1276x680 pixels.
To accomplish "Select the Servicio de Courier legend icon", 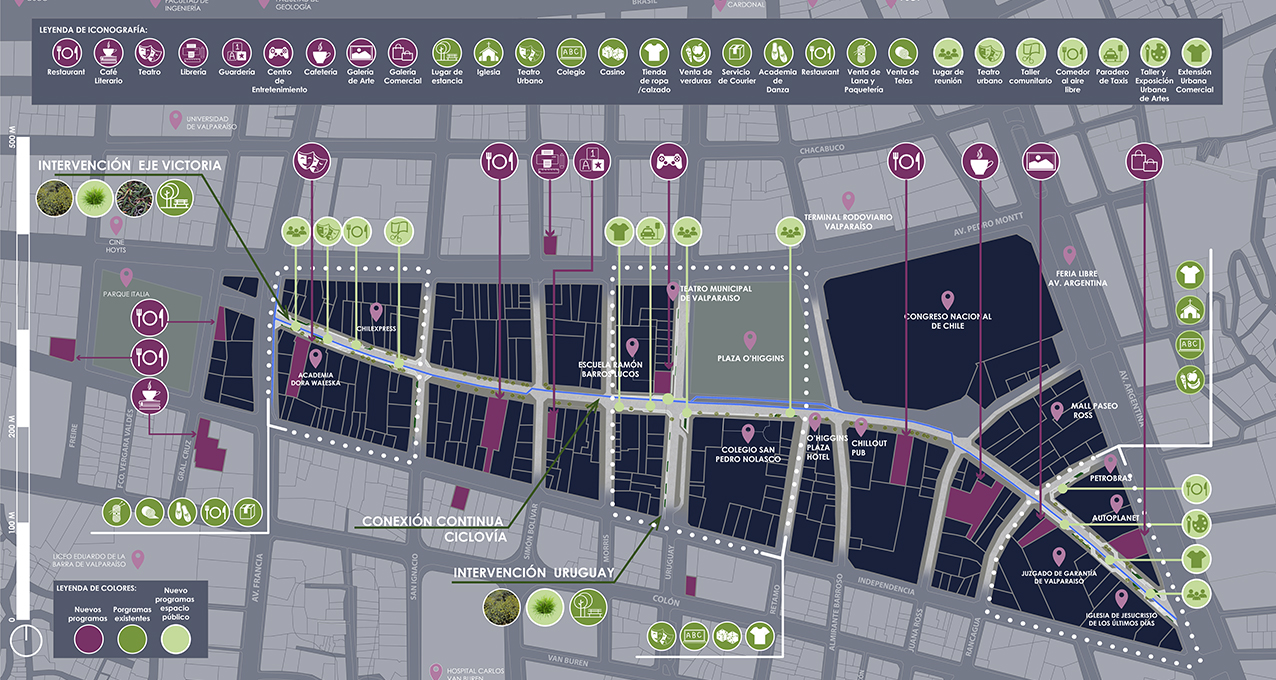I will [736, 53].
